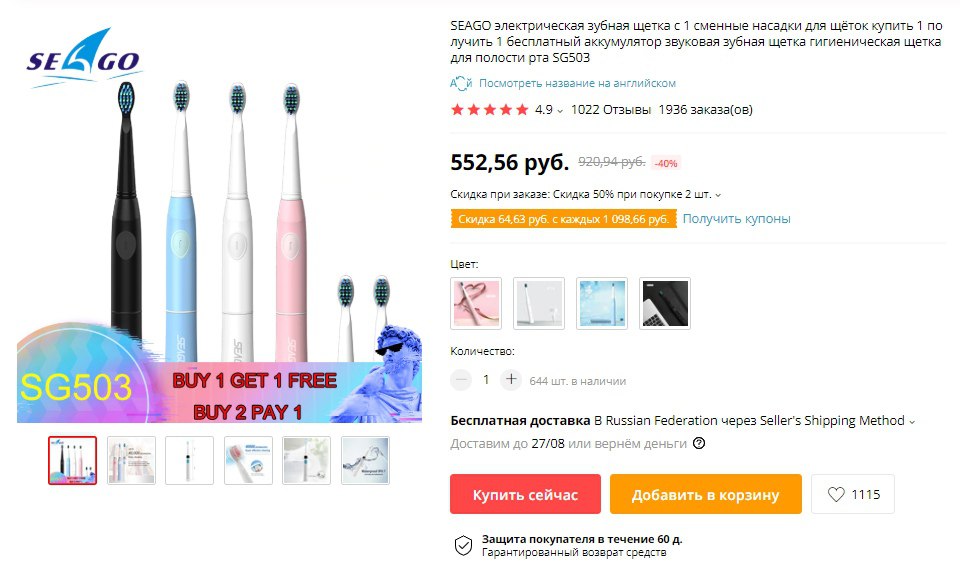The height and width of the screenshot is (581, 960).
Task: Select the black toothbrush color option
Action: point(665,303)
